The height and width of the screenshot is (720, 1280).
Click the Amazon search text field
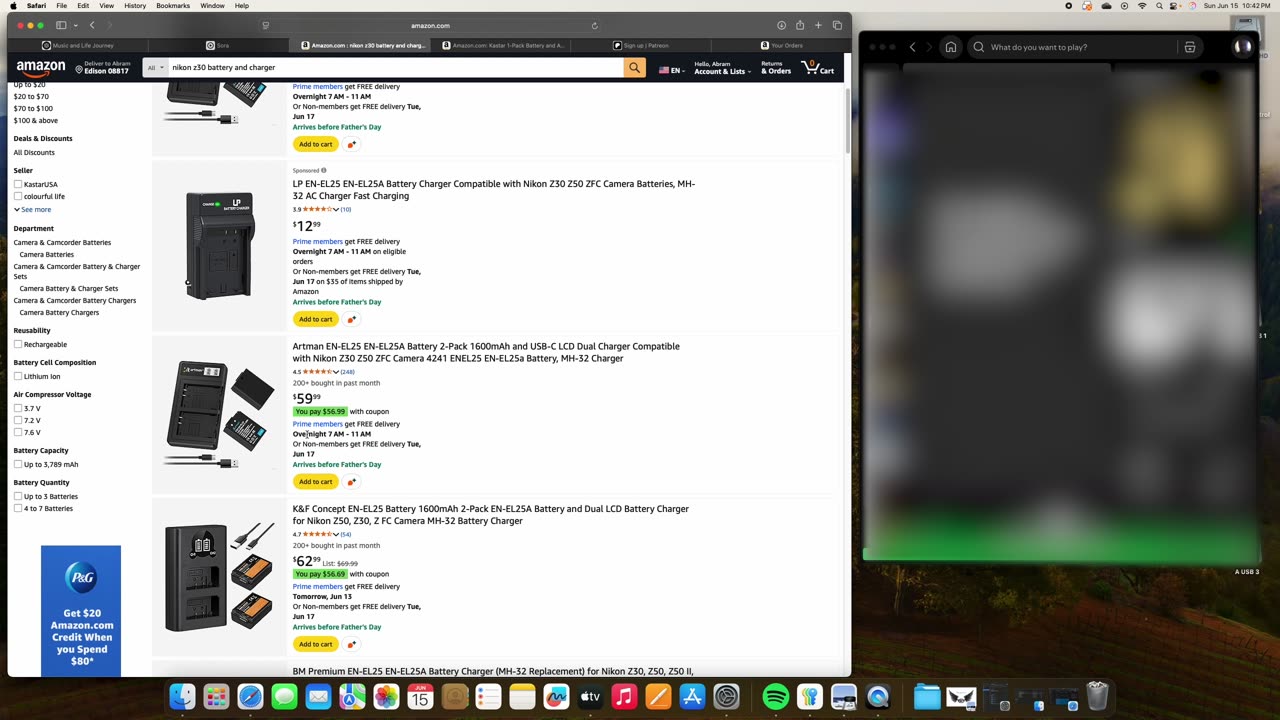tap(395, 67)
